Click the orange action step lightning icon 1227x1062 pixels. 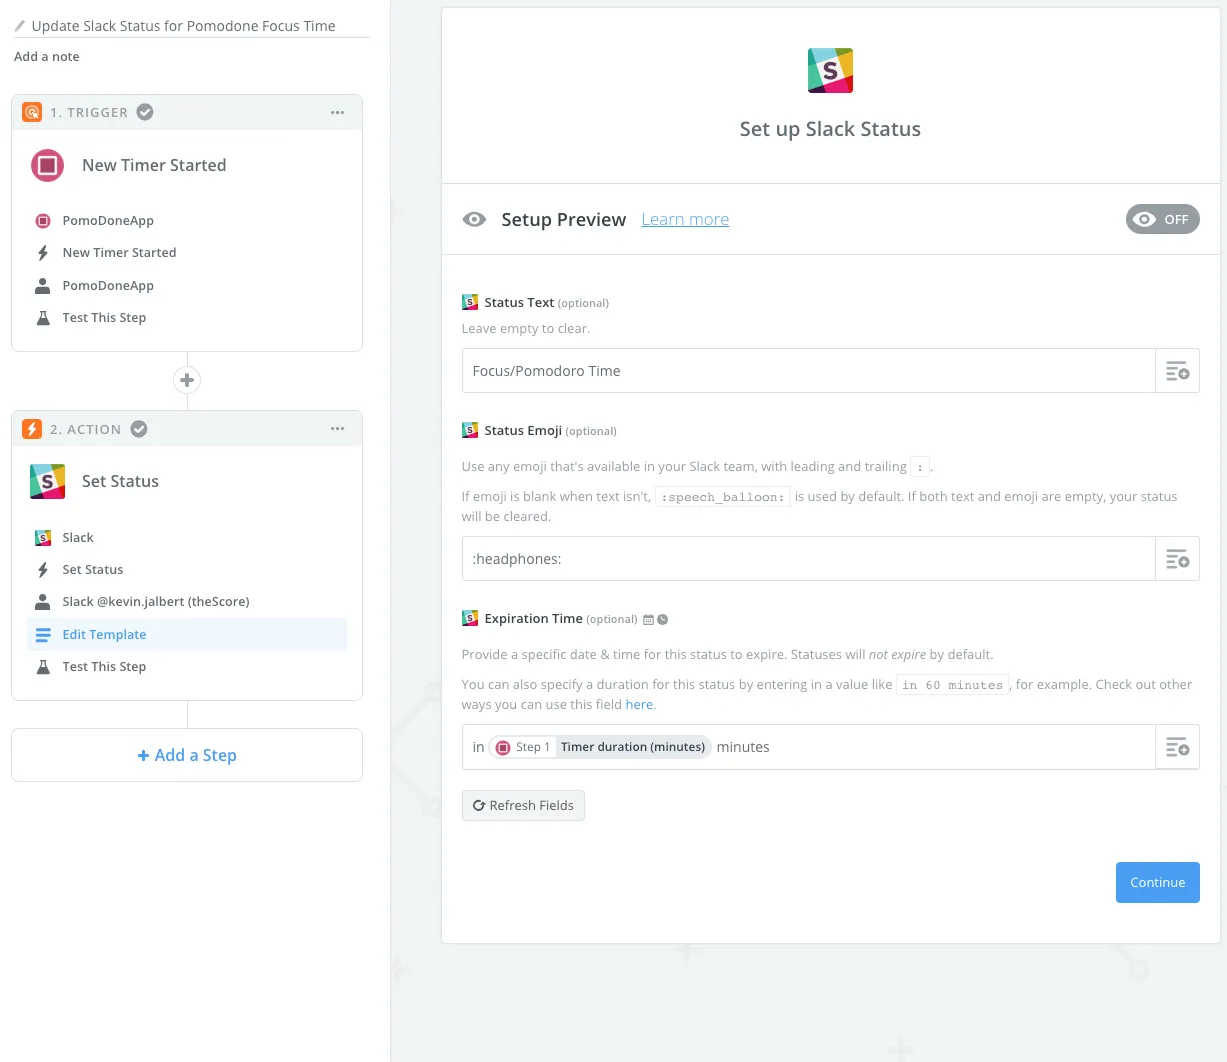32,429
